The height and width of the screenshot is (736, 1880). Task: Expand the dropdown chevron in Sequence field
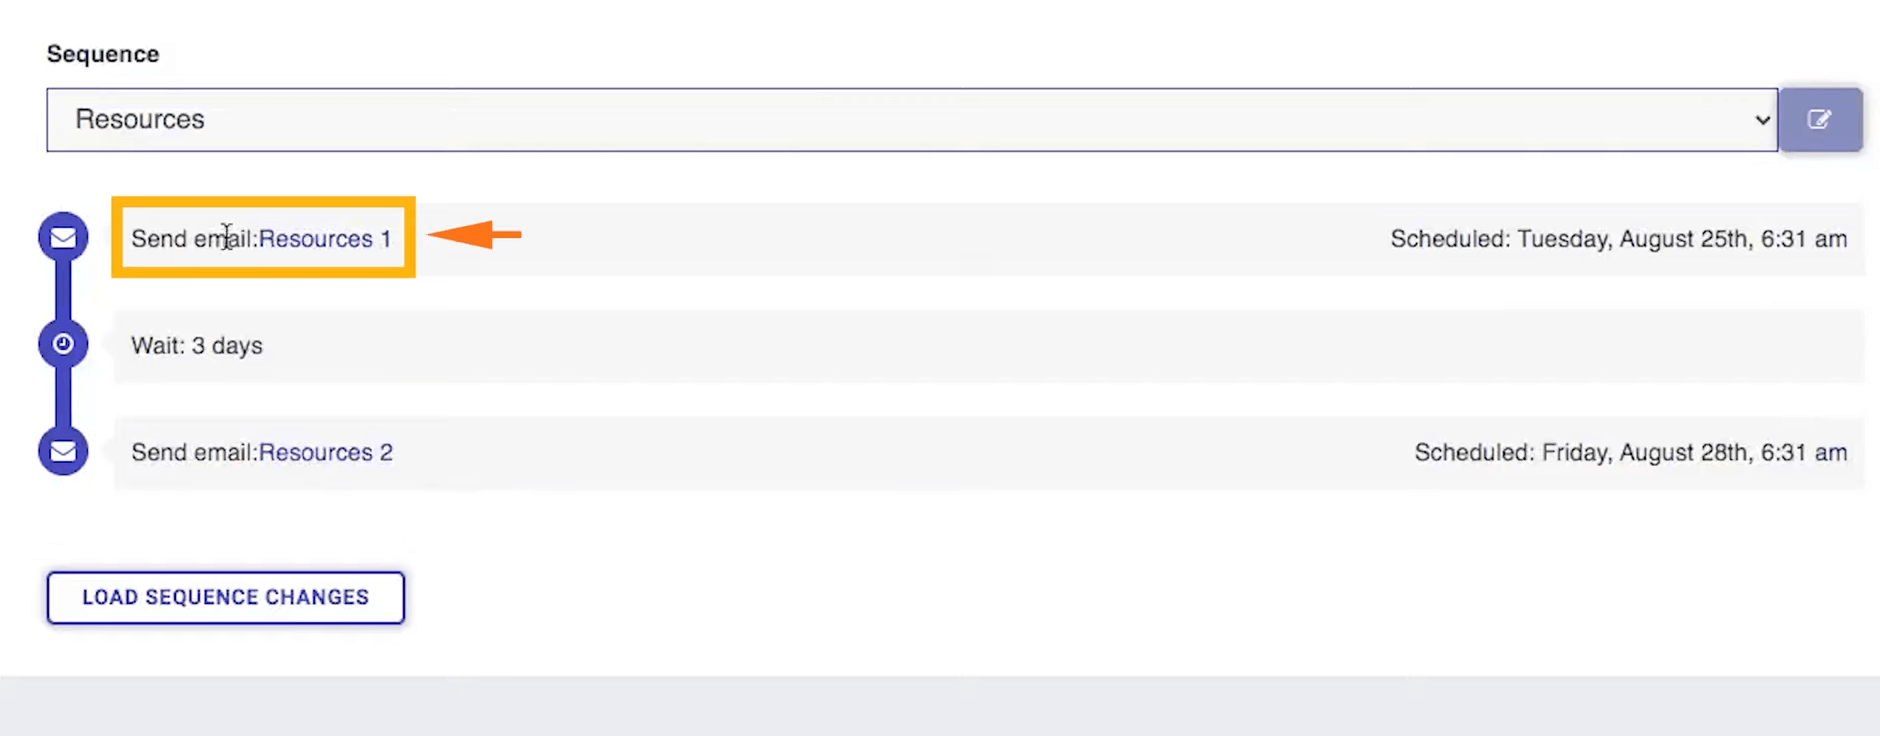click(x=1762, y=120)
